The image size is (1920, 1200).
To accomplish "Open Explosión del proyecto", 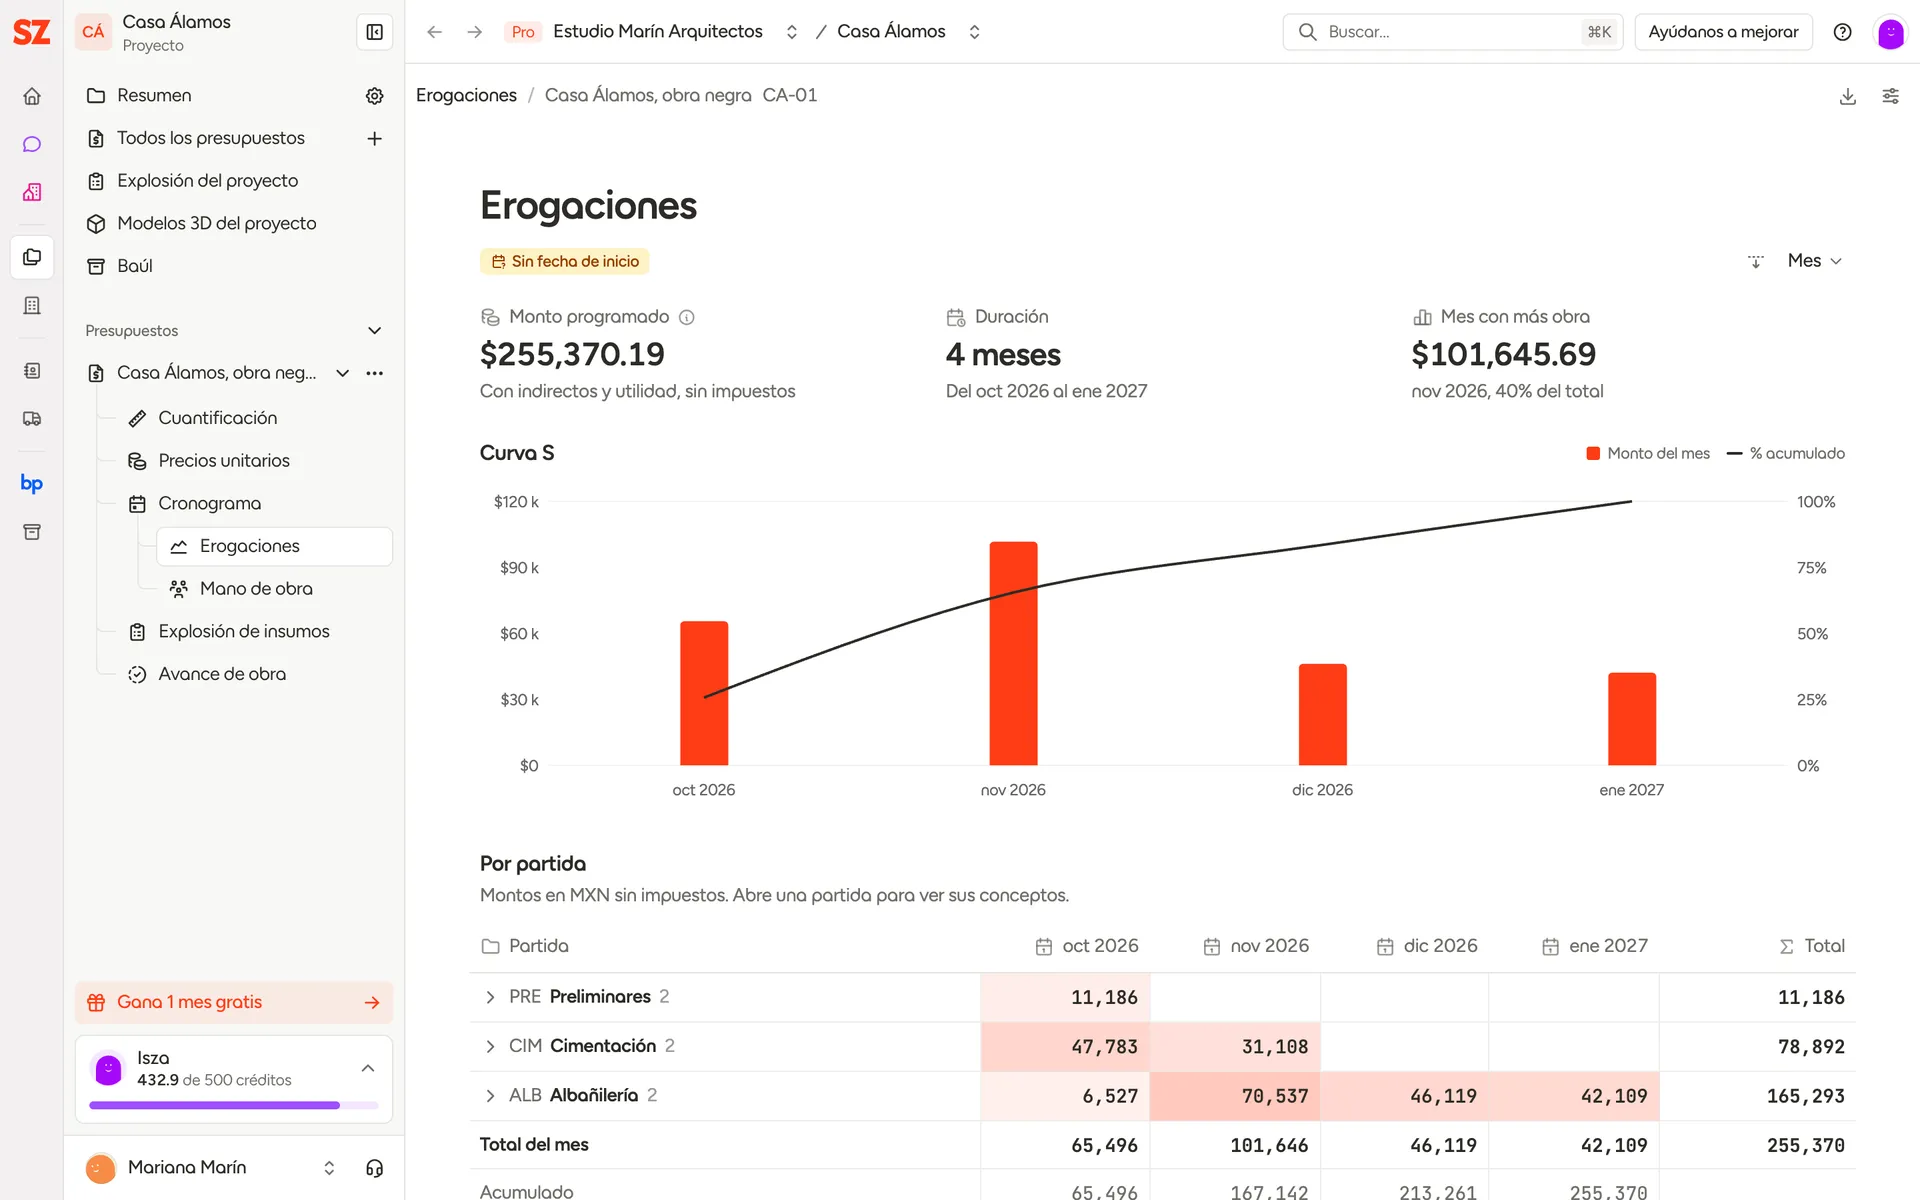I will (x=207, y=181).
